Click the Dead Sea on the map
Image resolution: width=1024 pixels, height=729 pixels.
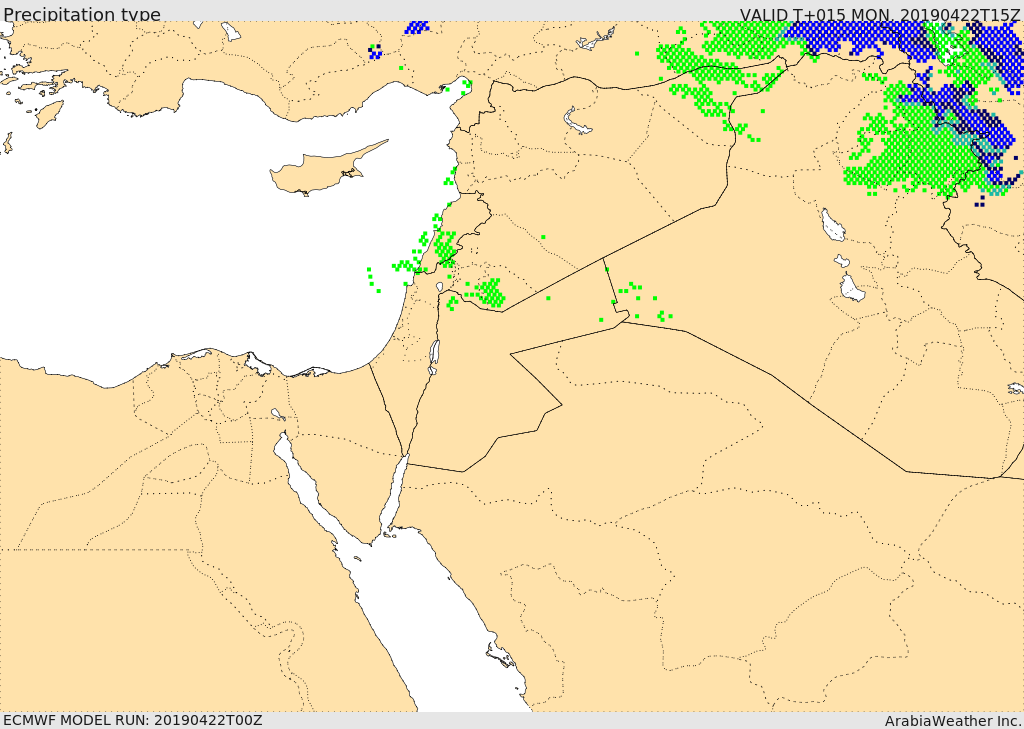434,356
